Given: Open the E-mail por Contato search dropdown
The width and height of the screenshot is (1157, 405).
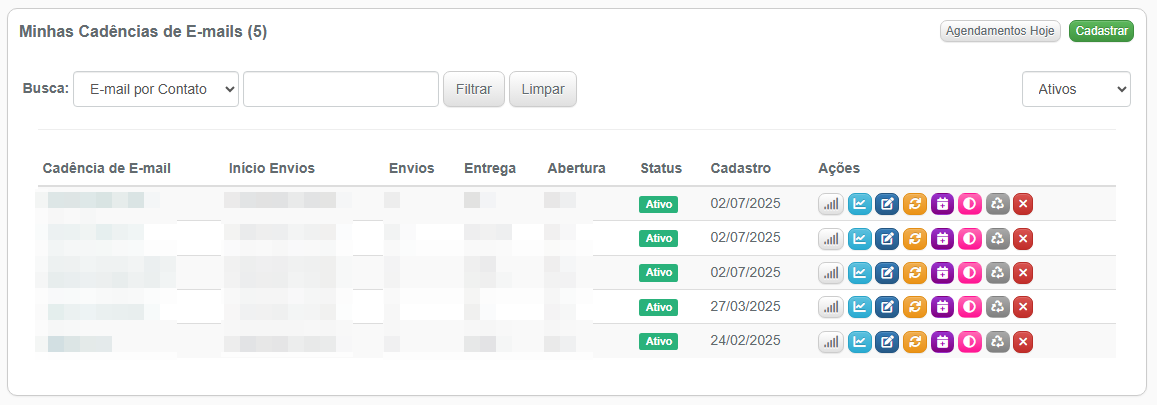Looking at the screenshot, I should click(x=156, y=89).
